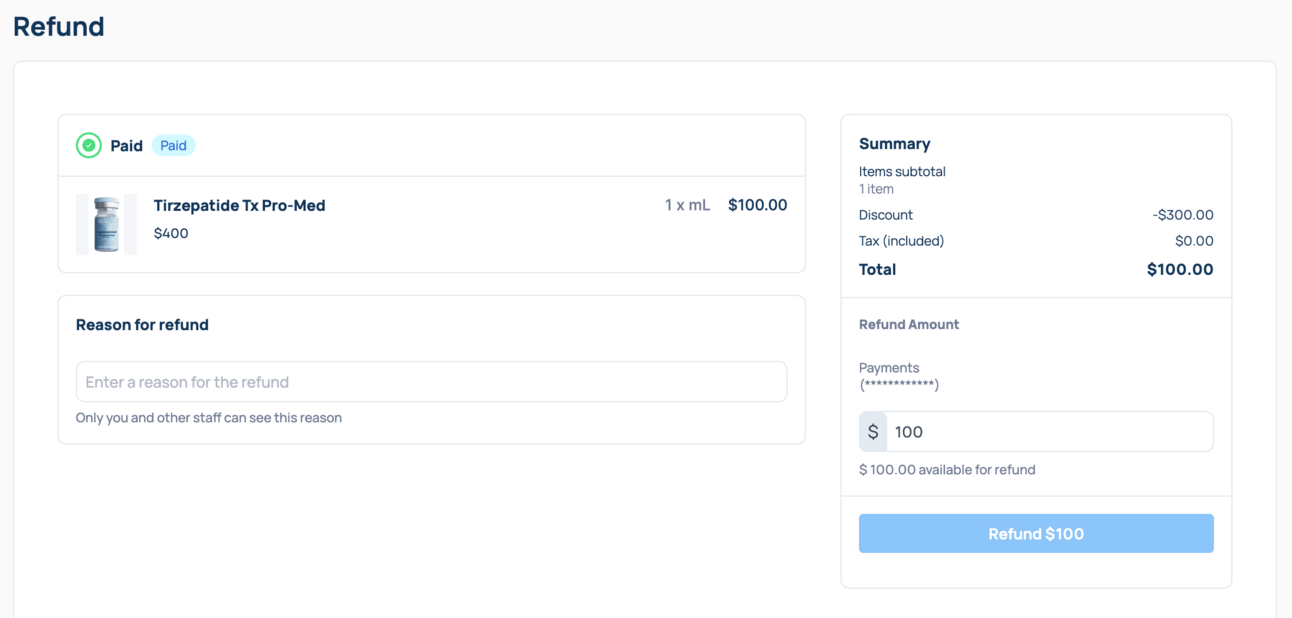Click the refund amount input field

pos(1048,432)
